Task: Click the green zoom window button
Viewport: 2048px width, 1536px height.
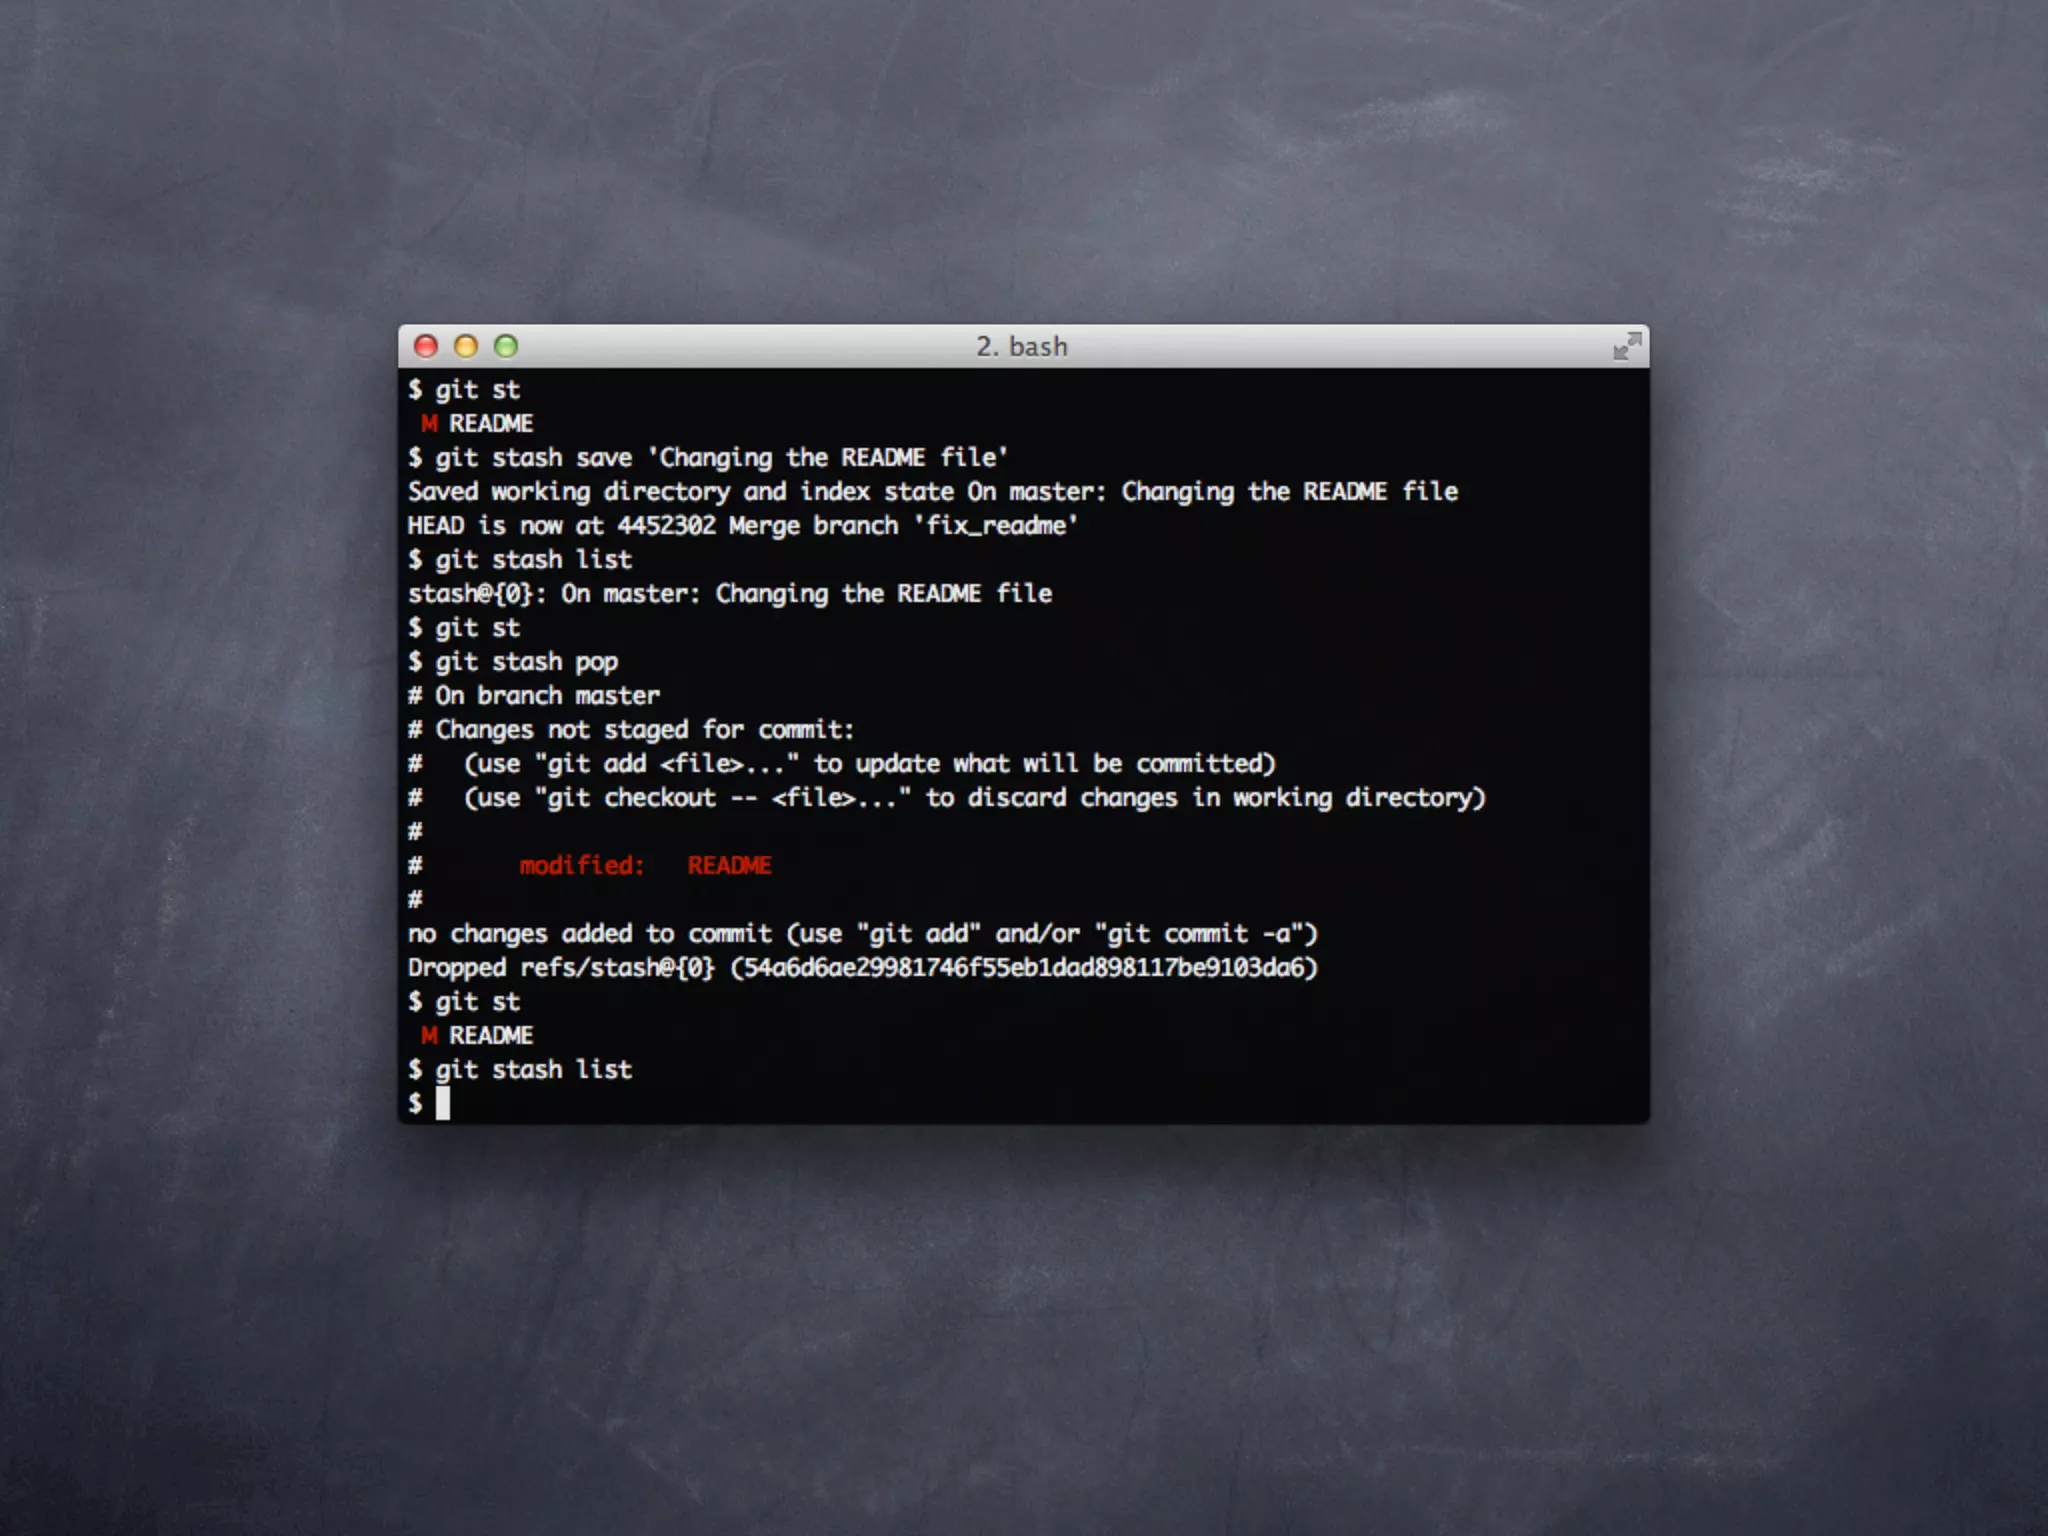Action: [506, 346]
